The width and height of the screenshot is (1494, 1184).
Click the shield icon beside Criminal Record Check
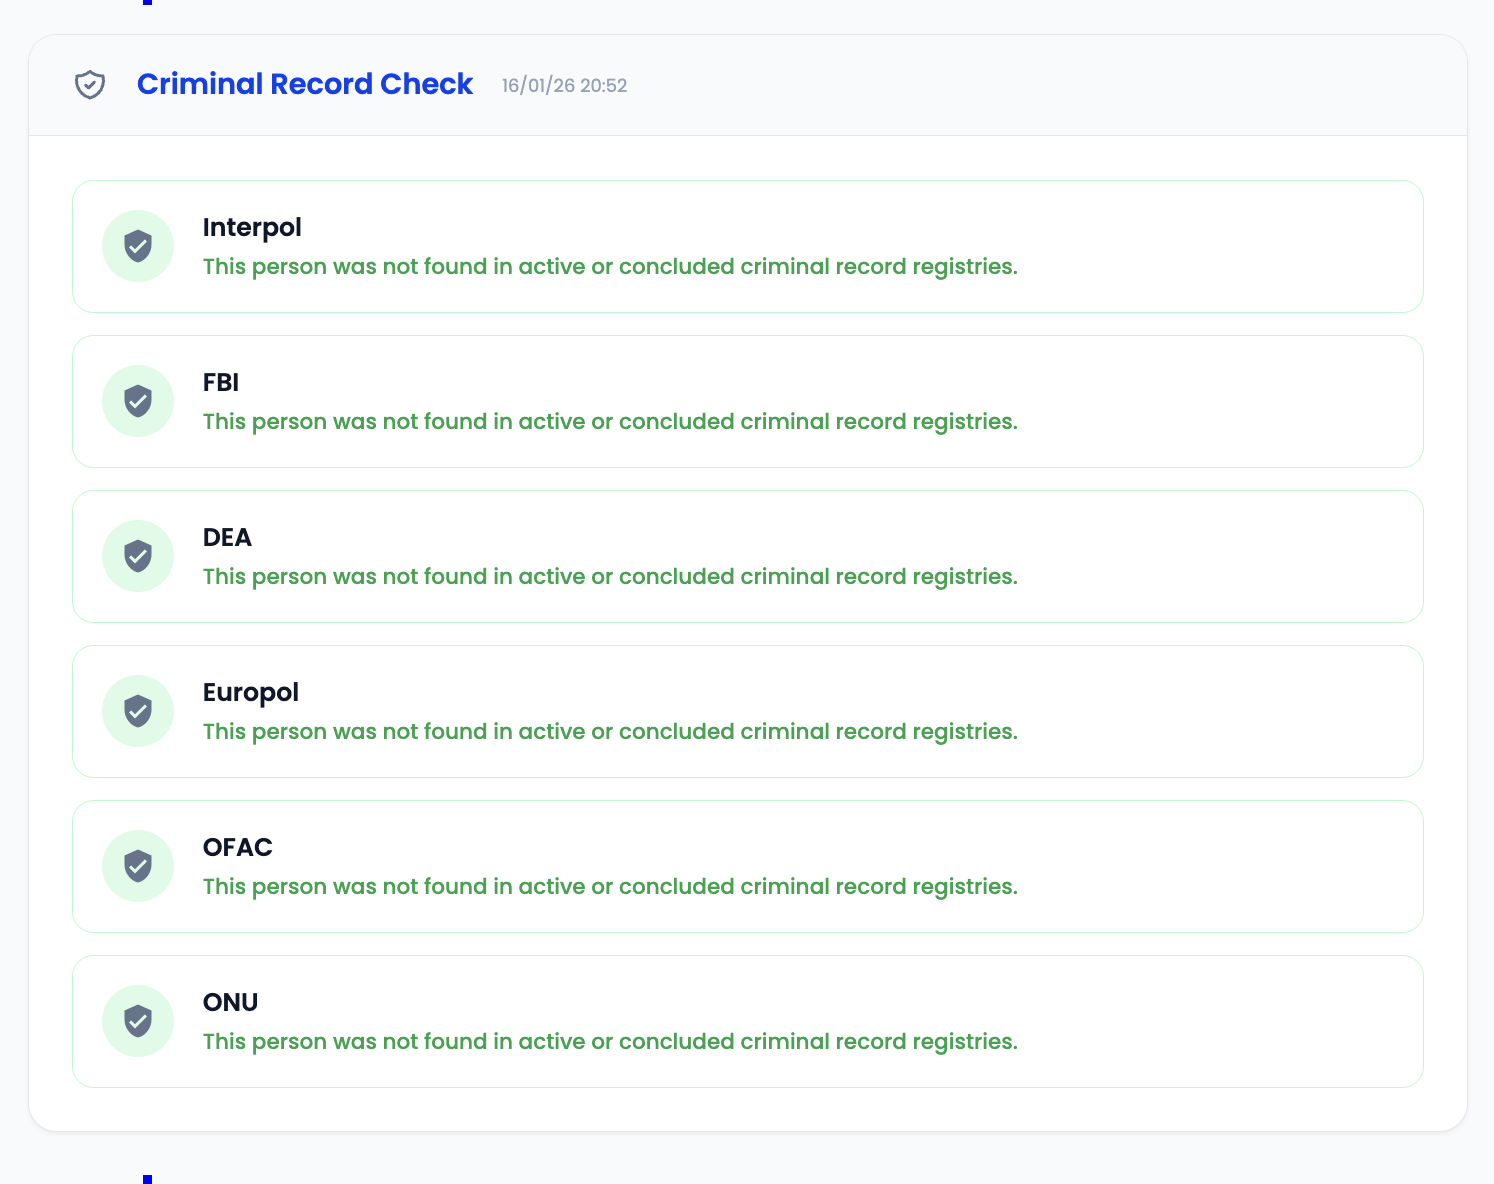(x=90, y=85)
